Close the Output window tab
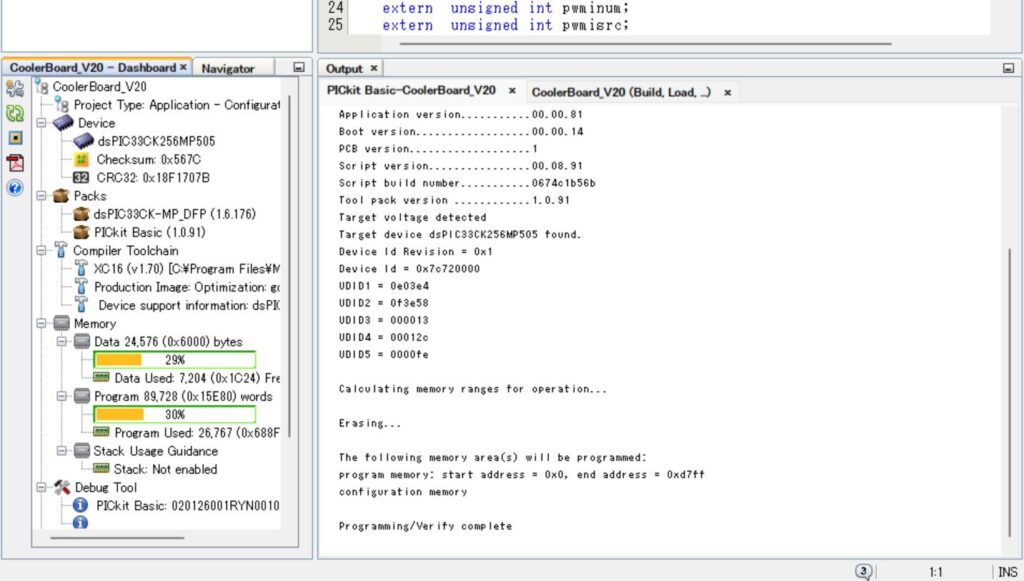Screen dimensions: 1024x581 pos(374,68)
